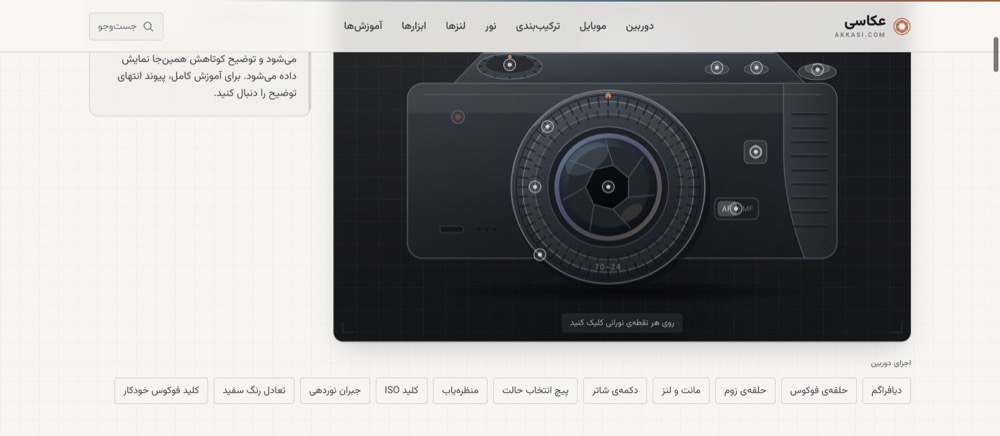Open the ابزارها menu item
1000x436 pixels.
pos(414,26)
